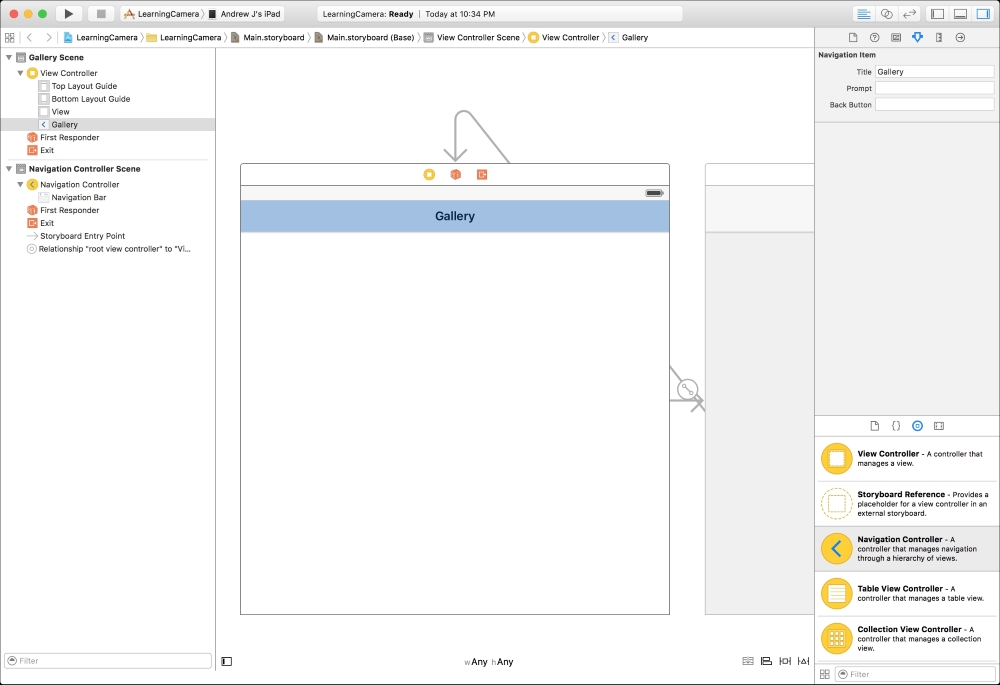Open the File inspector
Image resolution: width=1000 pixels, height=685 pixels.
coord(854,36)
